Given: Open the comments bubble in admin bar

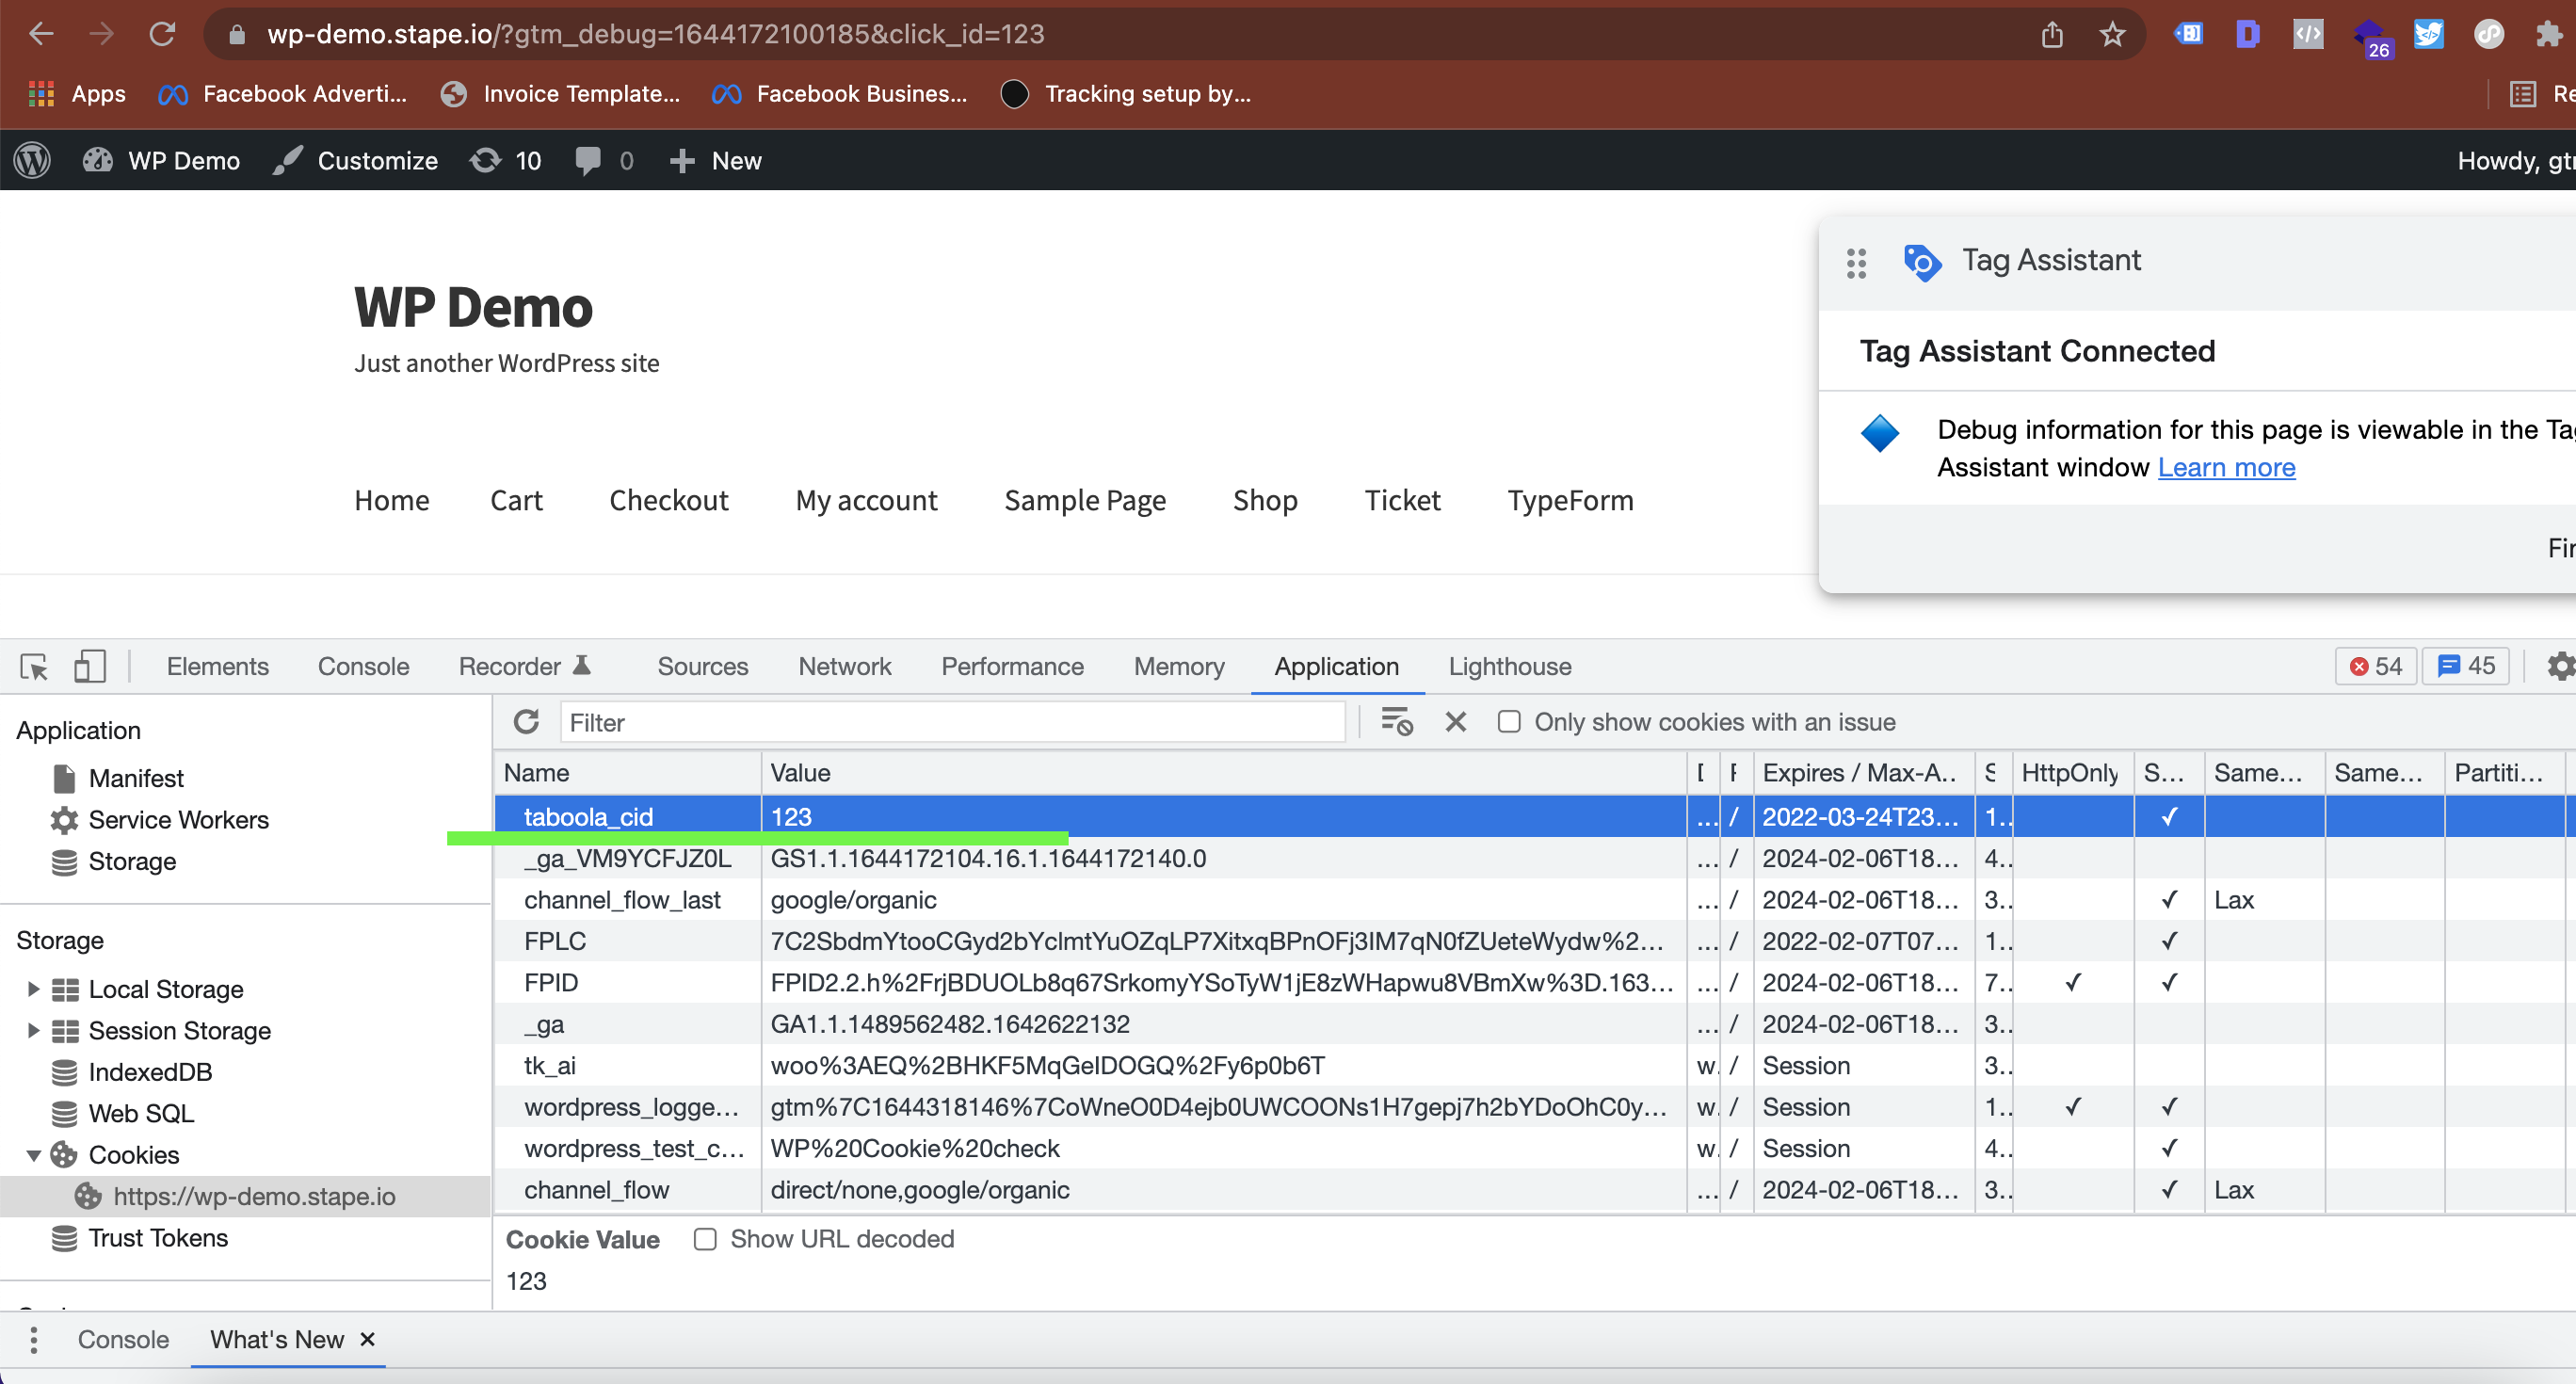Looking at the screenshot, I should 604,161.
